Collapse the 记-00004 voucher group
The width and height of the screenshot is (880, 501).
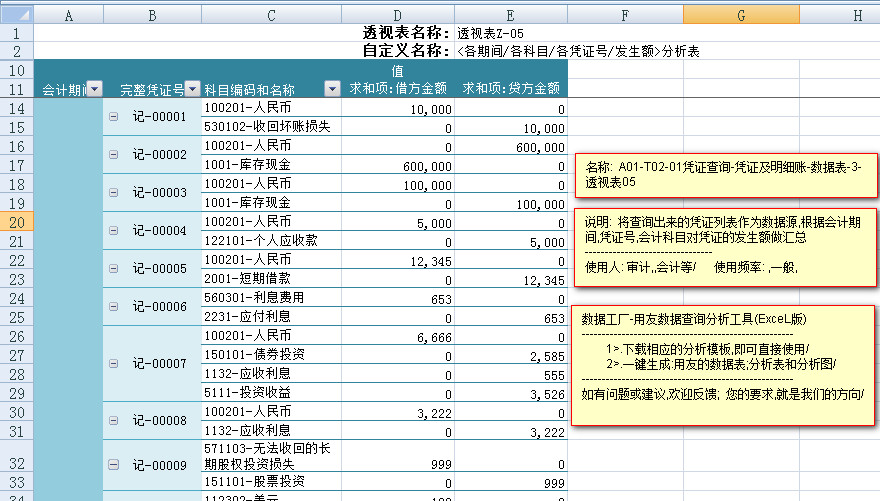[113, 231]
